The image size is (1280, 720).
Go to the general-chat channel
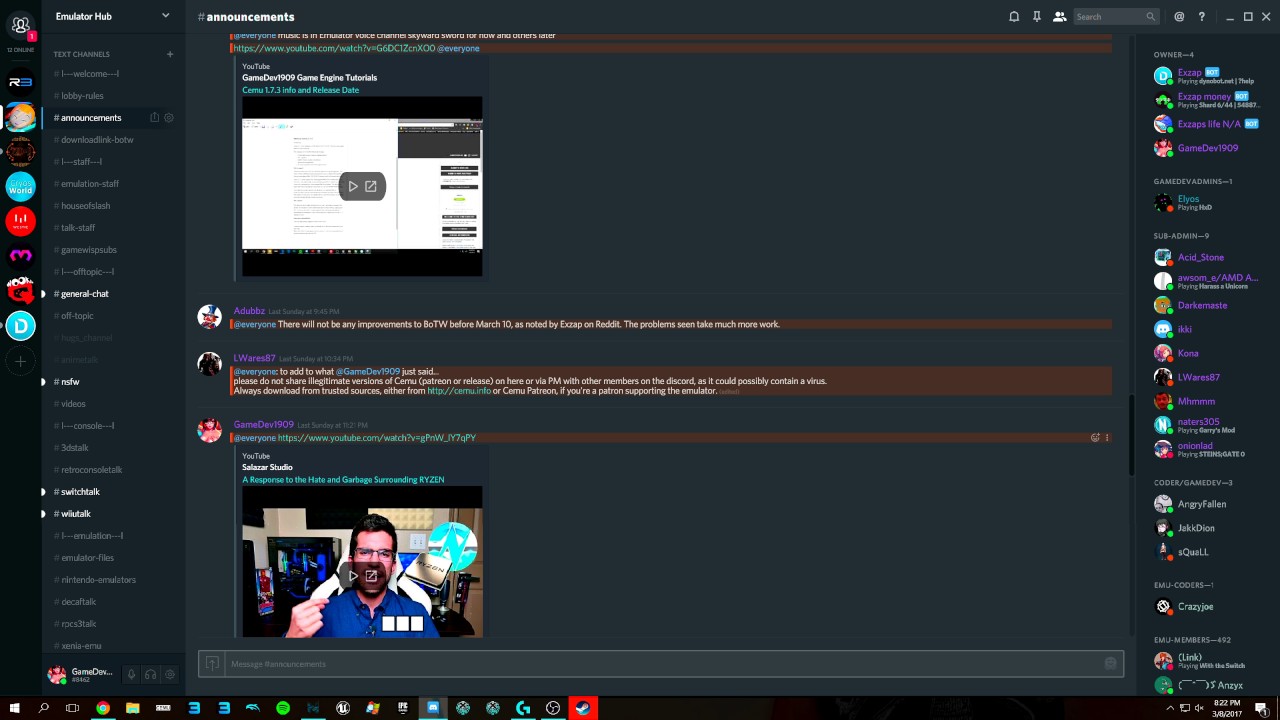85,294
